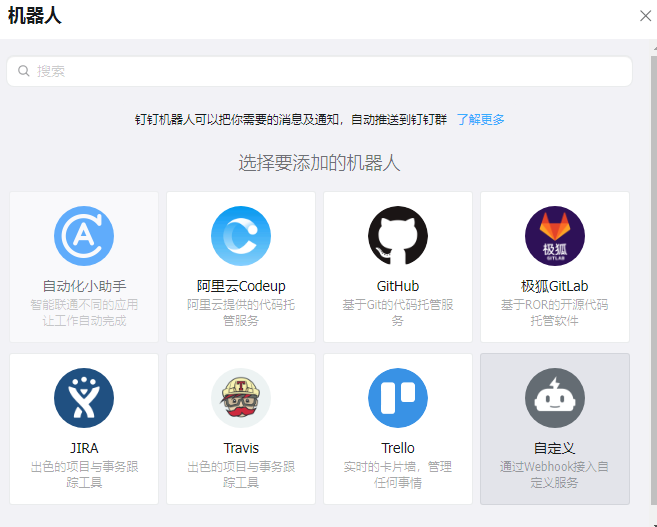This screenshot has width=657, height=527.
Task: Click JIRA's description 出色的项目与事务跟踪工具
Action: click(84, 475)
